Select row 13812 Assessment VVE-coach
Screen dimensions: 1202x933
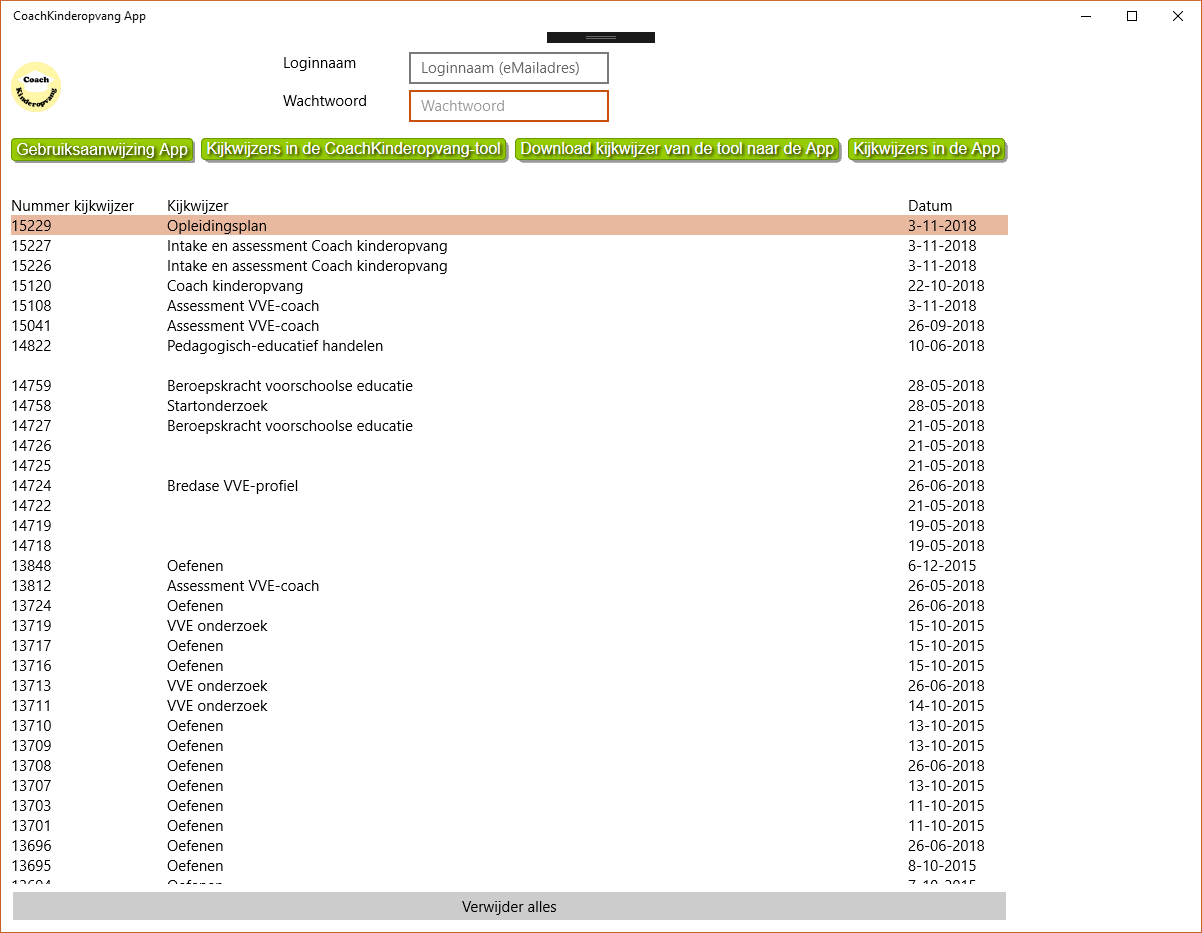click(509, 586)
